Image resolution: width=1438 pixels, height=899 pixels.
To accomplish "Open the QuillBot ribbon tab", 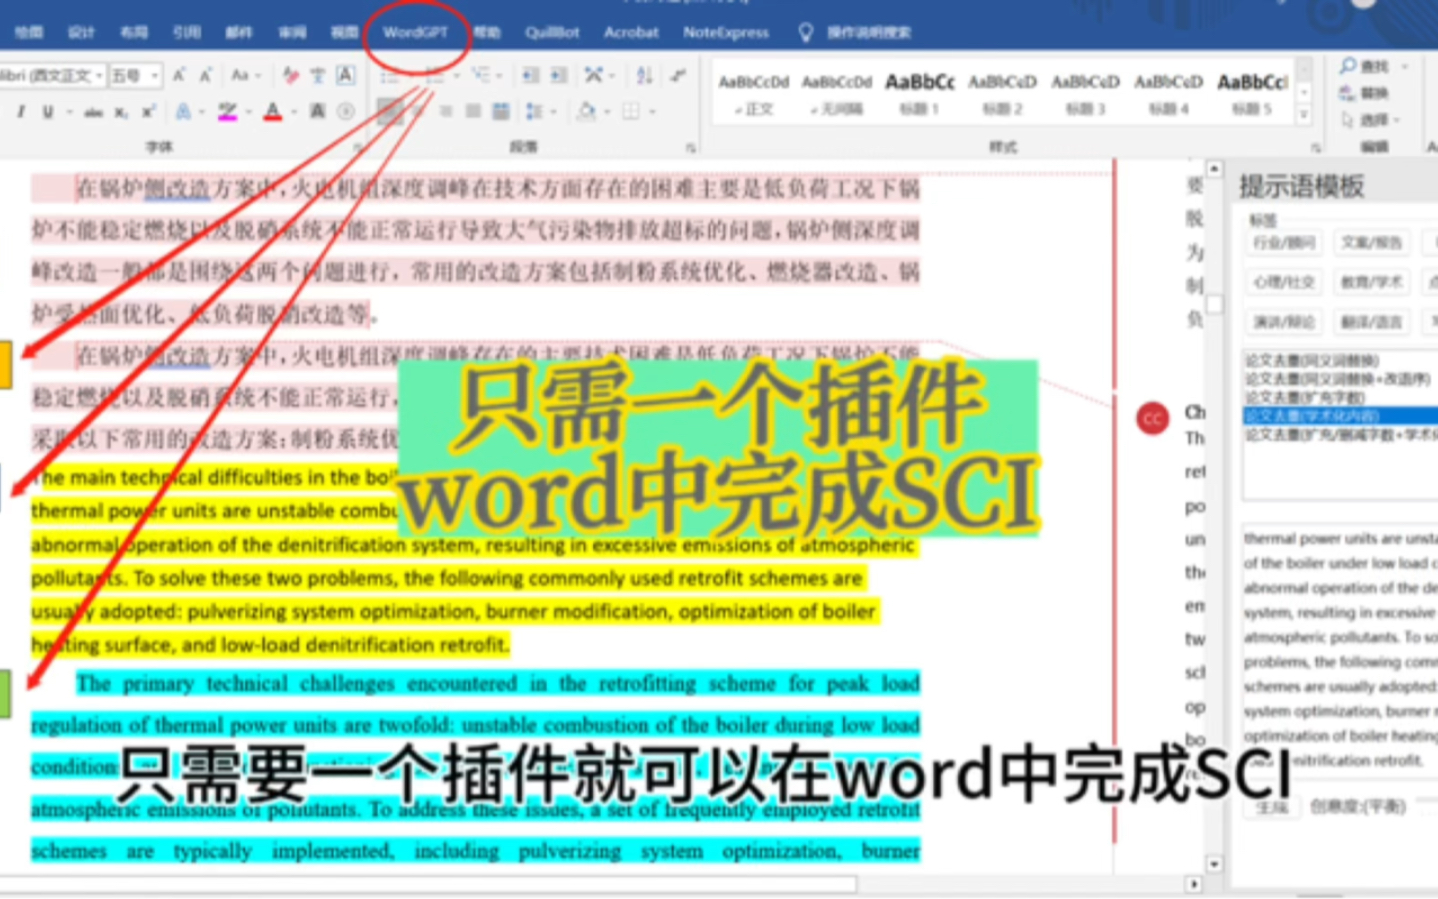I will (552, 32).
